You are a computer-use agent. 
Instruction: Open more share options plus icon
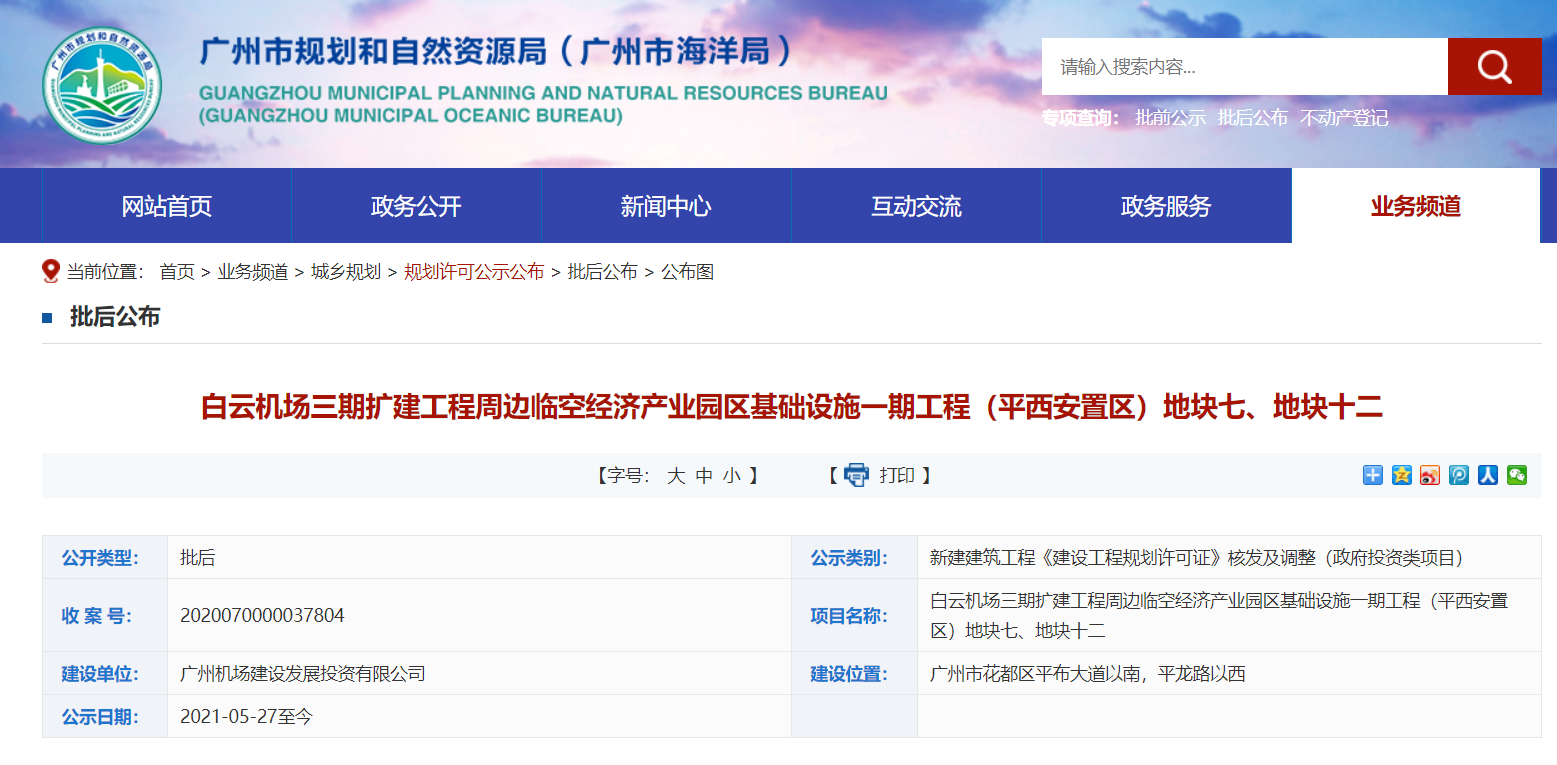click(x=1373, y=475)
